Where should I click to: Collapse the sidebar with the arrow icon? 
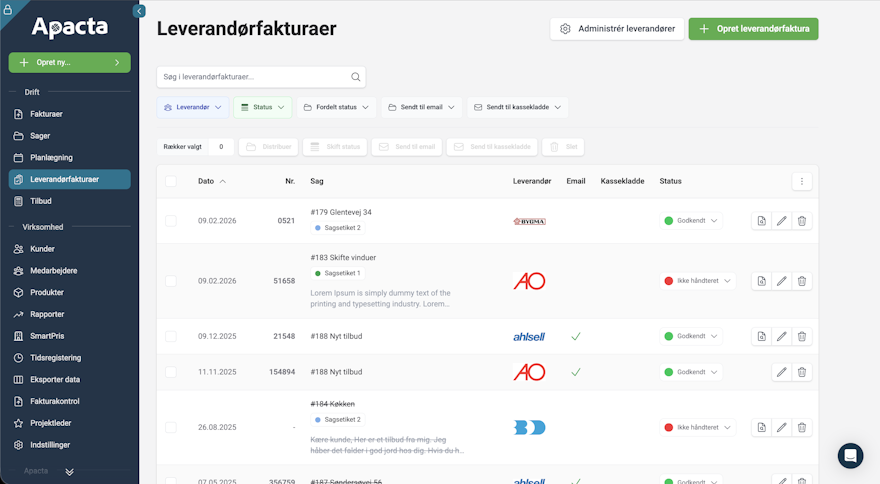pyautogui.click(x=139, y=11)
